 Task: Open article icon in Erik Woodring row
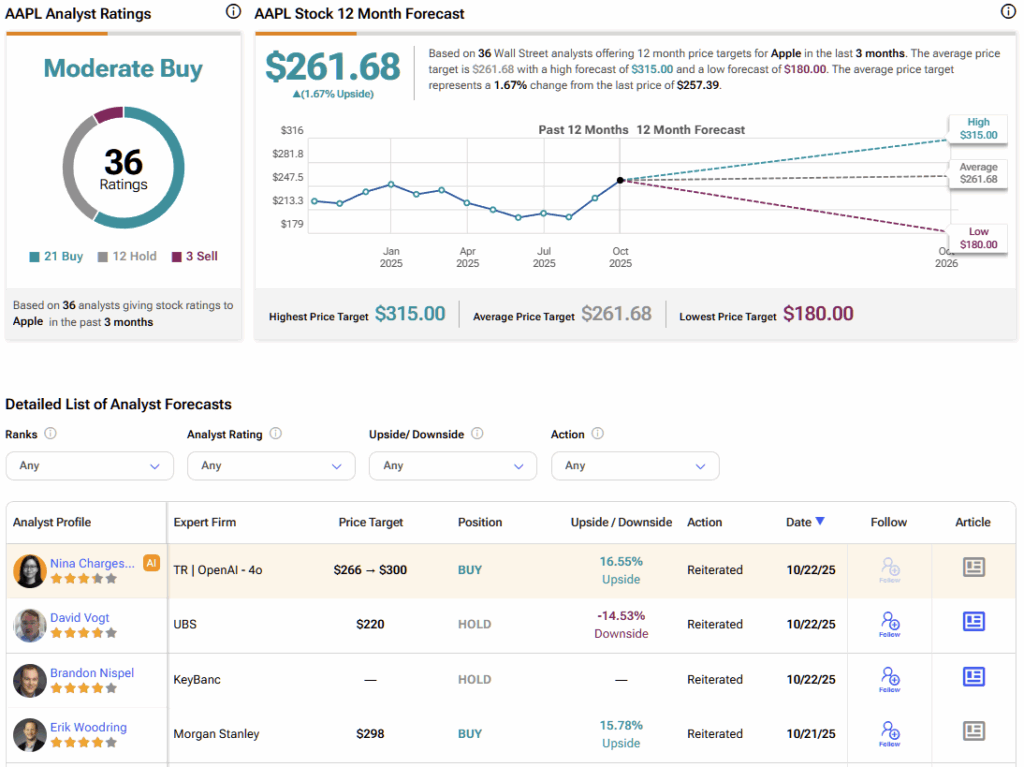(973, 732)
